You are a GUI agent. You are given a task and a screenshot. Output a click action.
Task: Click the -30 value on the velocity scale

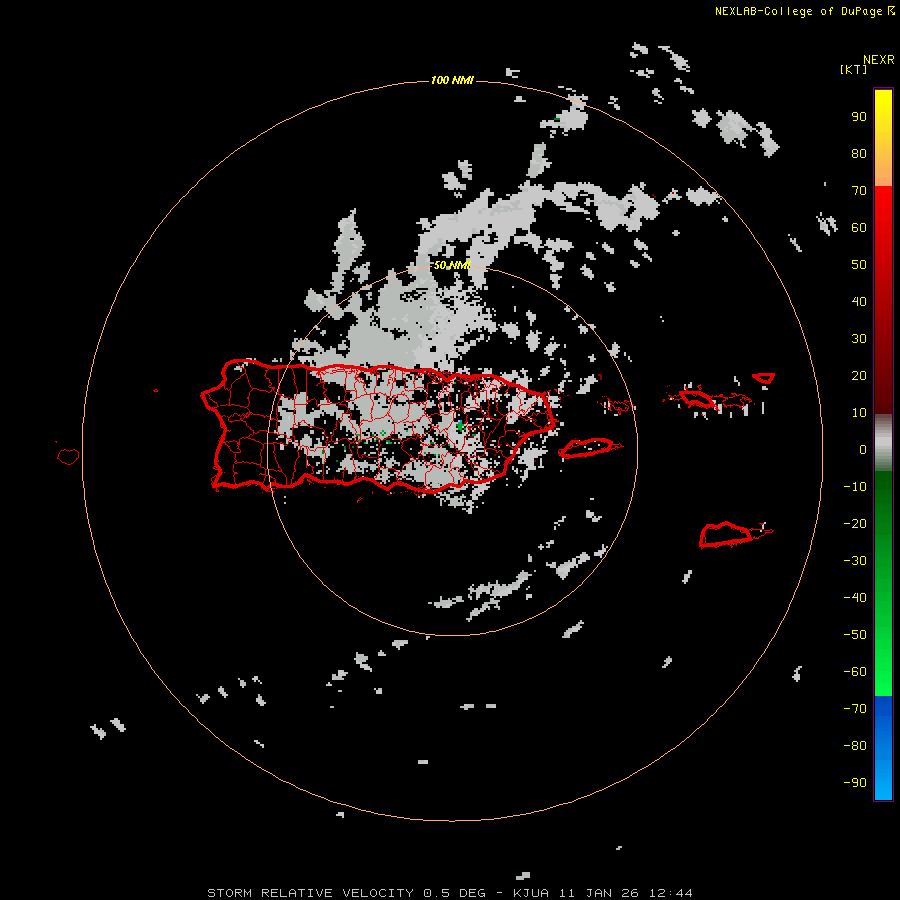click(855, 561)
